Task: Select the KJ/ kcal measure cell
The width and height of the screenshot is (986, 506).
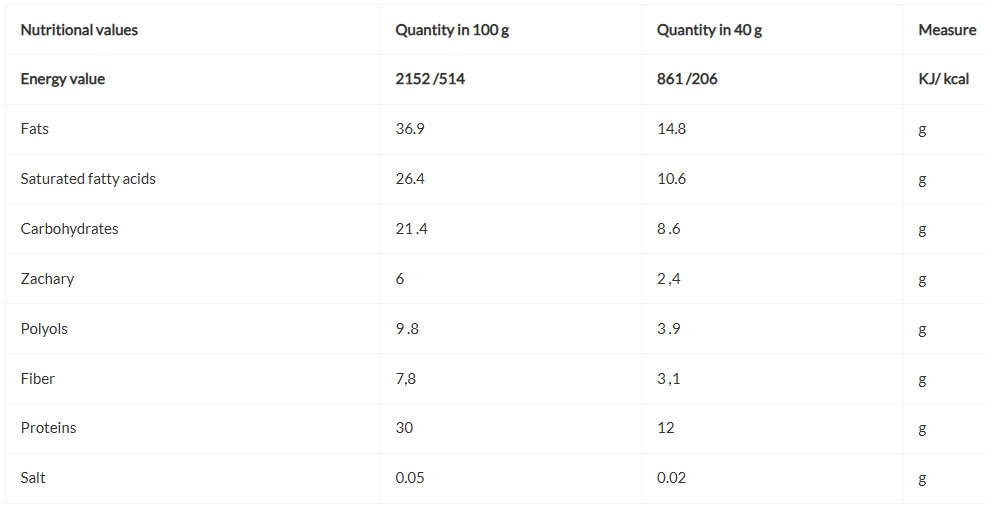Action: [943, 79]
